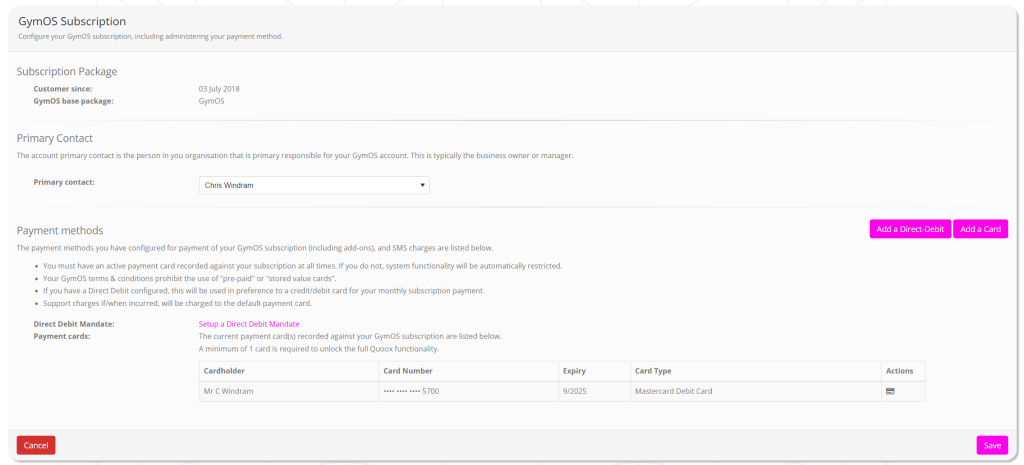Click the Expiry column header
Image resolution: width=1024 pixels, height=465 pixels.
pos(574,371)
